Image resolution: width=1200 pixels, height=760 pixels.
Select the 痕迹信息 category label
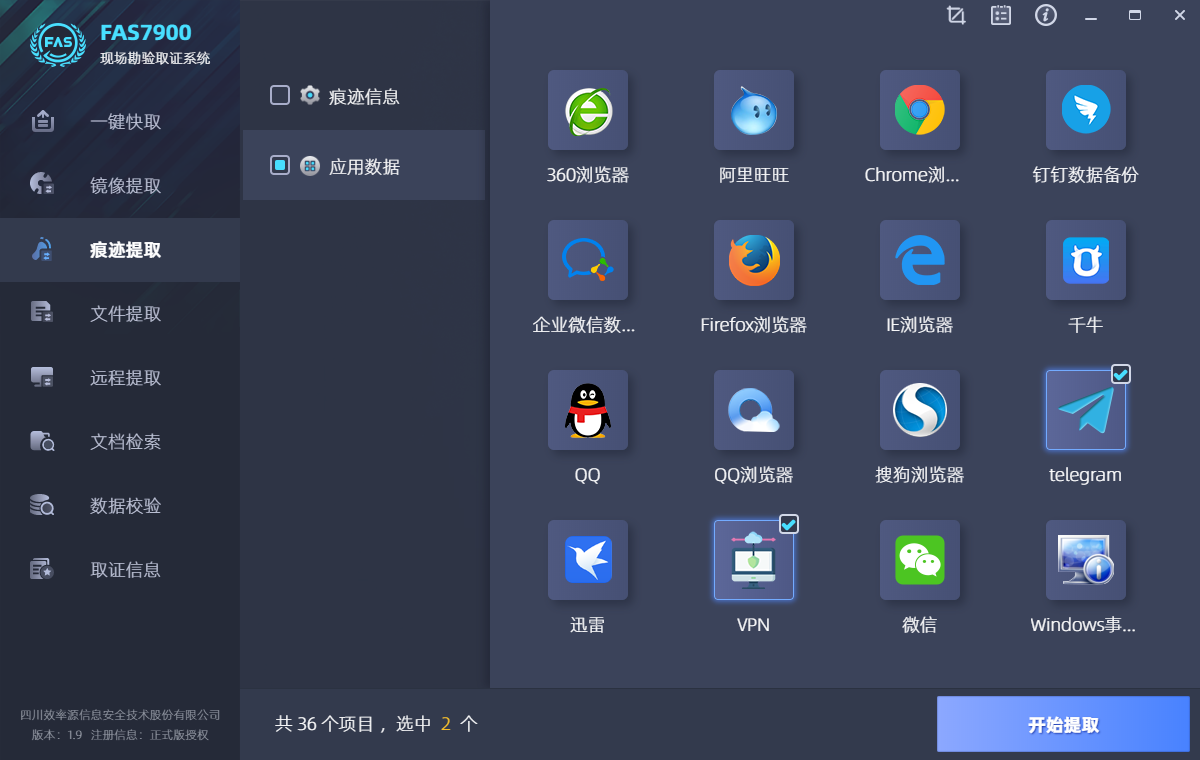pyautogui.click(x=364, y=97)
